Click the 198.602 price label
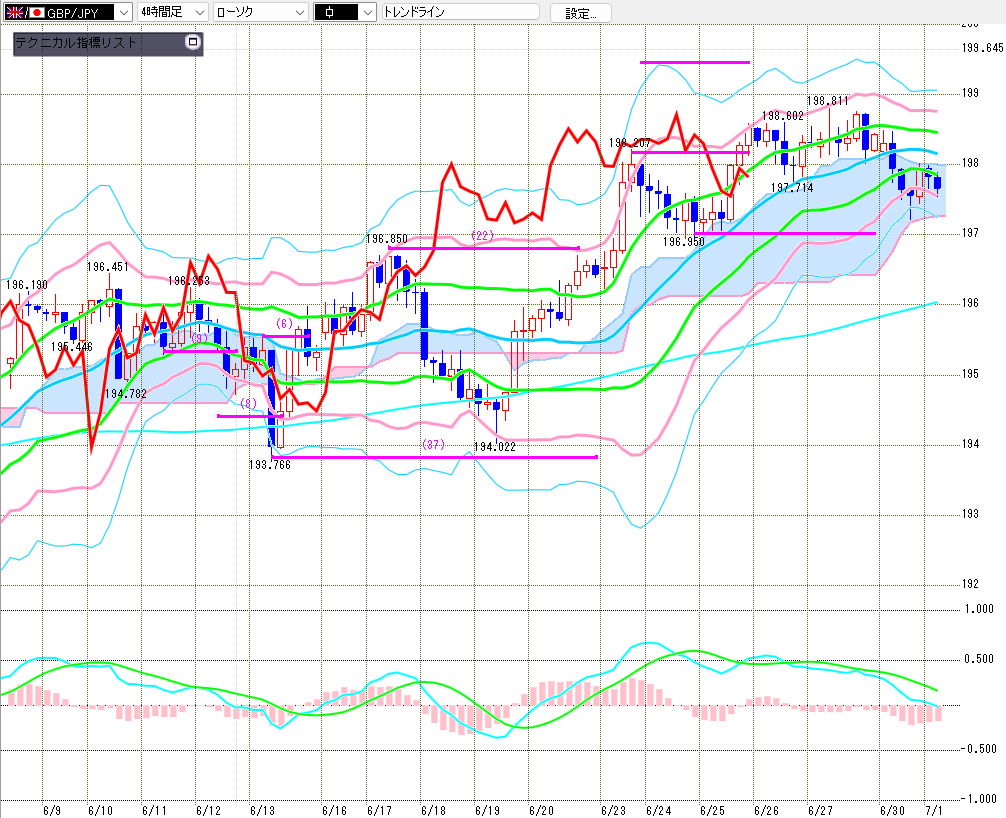Viewport: 1006px width, 818px height. coord(783,115)
